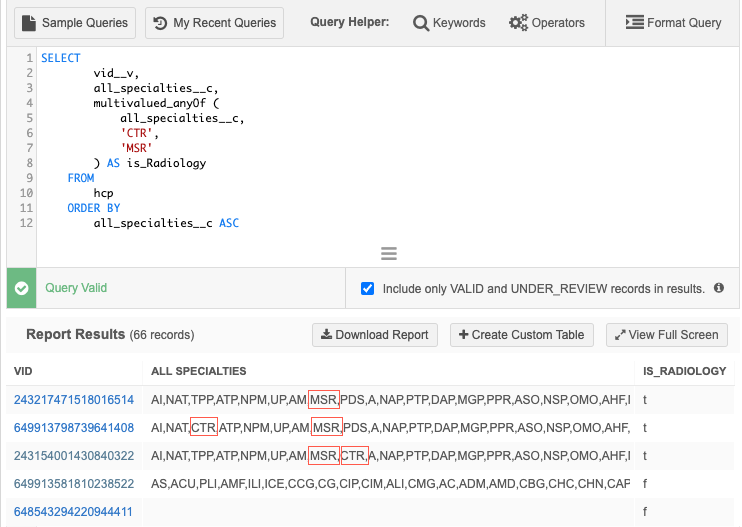Open the Operators query helper
742x527 pixels.
coord(546,23)
